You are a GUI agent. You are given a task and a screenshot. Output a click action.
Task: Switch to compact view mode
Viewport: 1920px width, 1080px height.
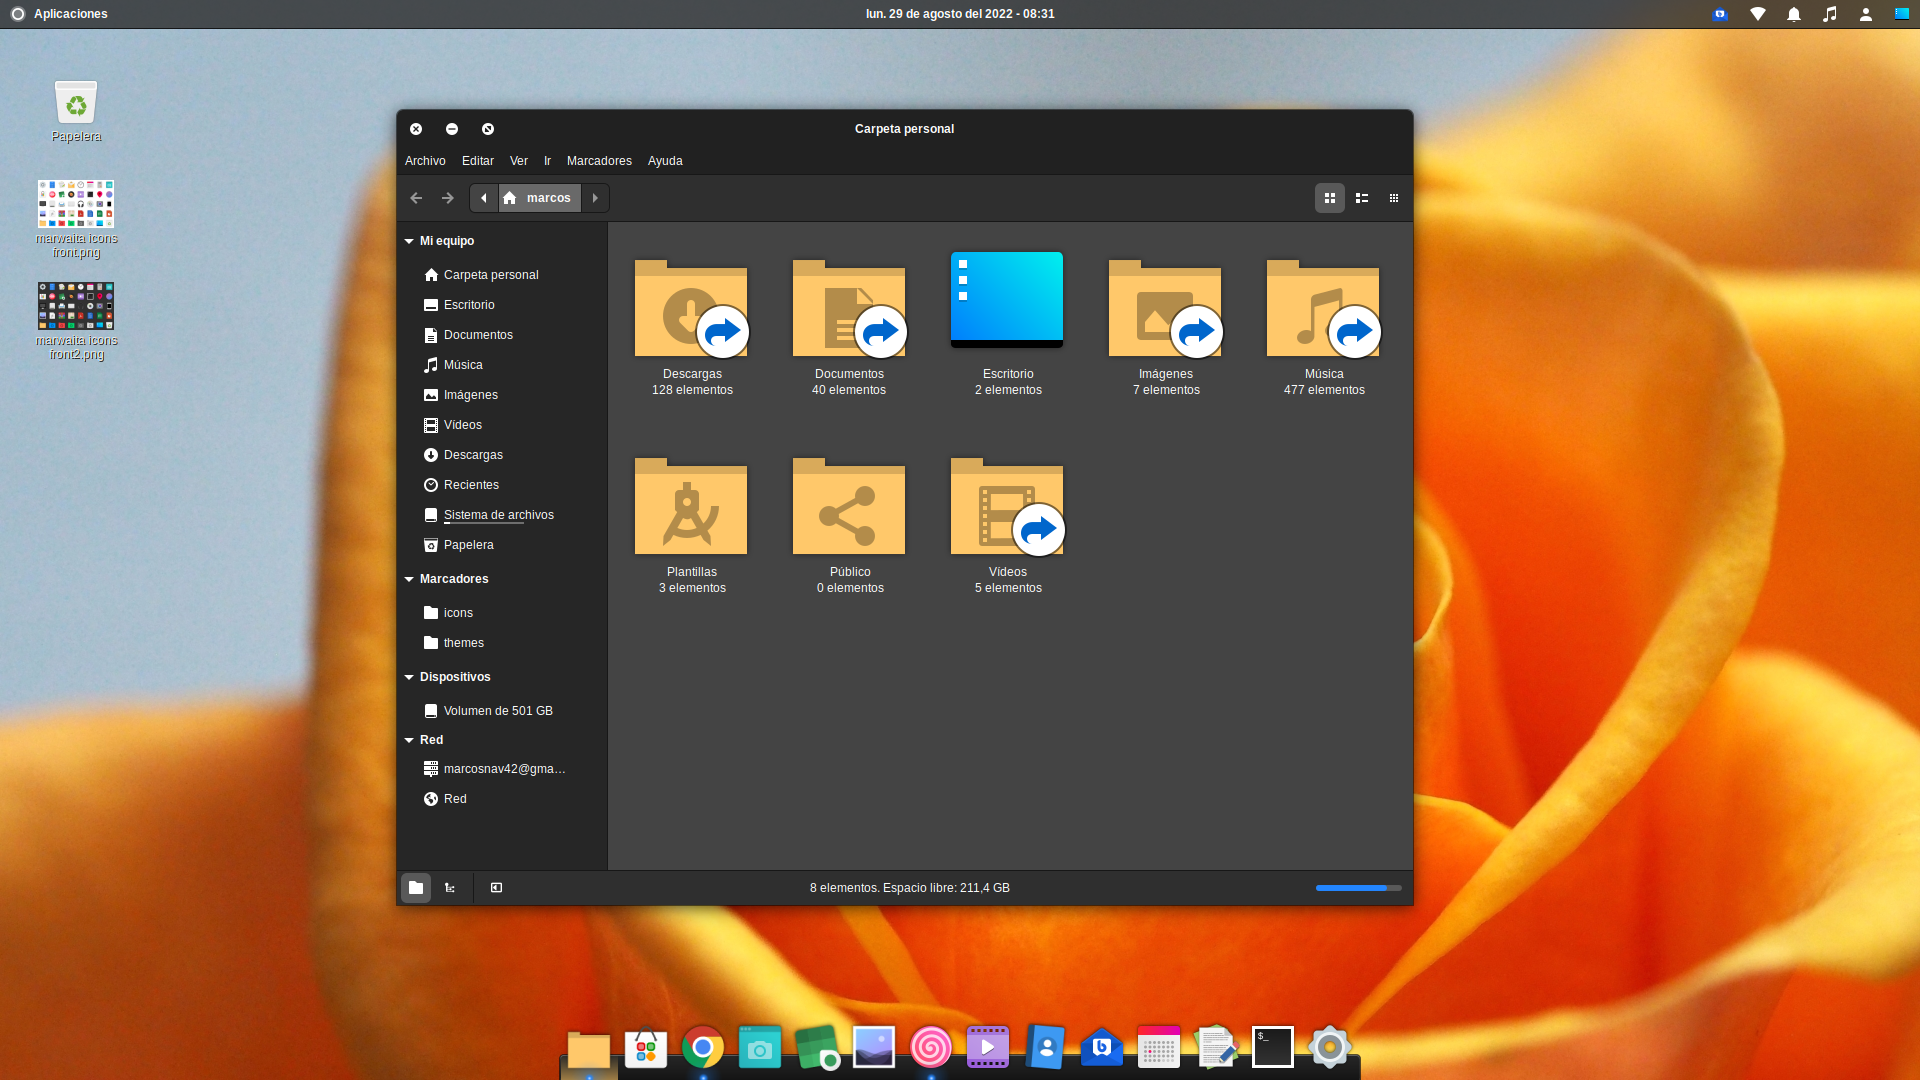click(x=1393, y=197)
